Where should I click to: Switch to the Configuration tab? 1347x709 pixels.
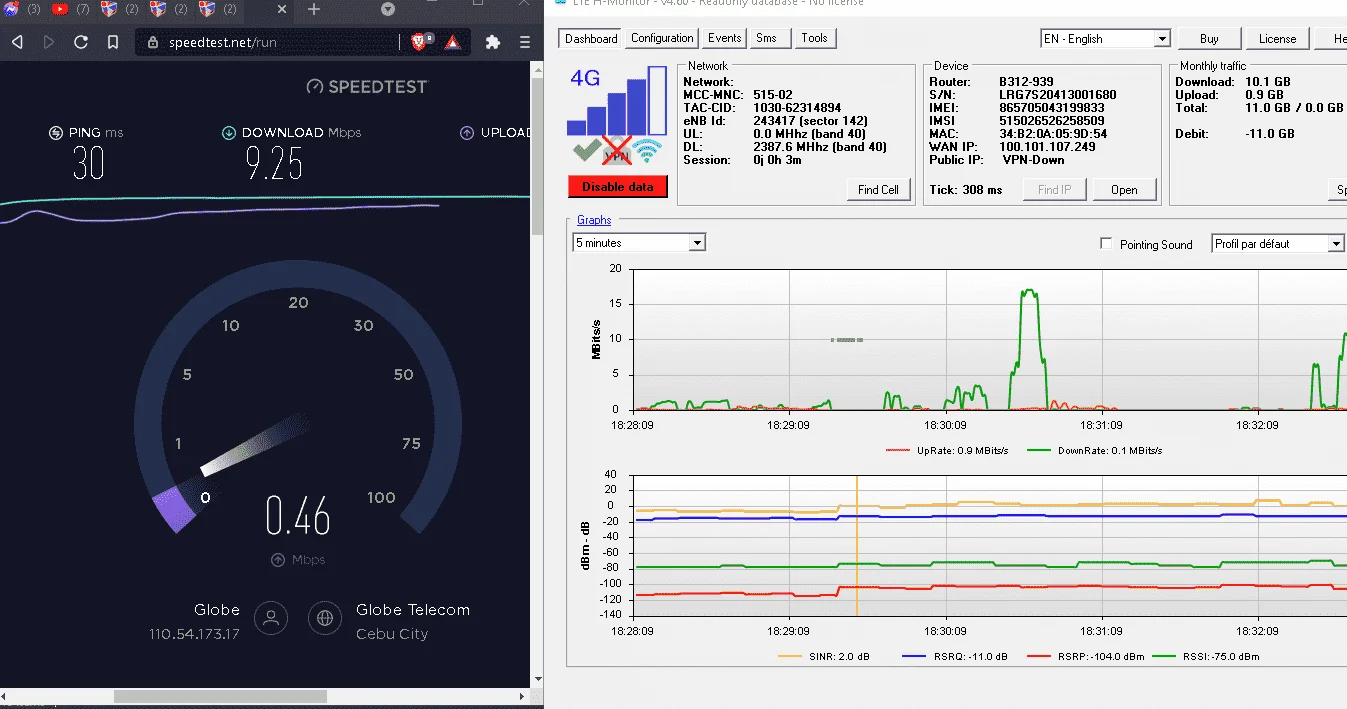[662, 38]
